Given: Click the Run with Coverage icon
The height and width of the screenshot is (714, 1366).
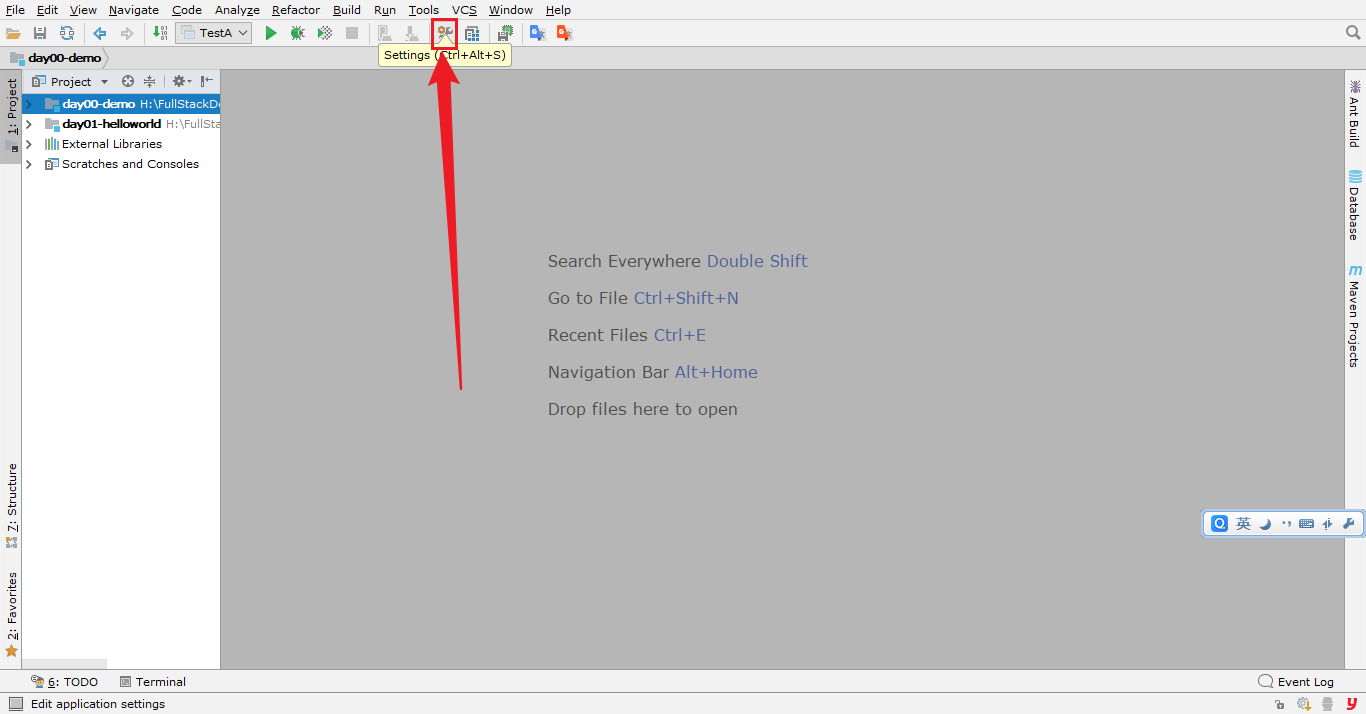Looking at the screenshot, I should tap(324, 33).
